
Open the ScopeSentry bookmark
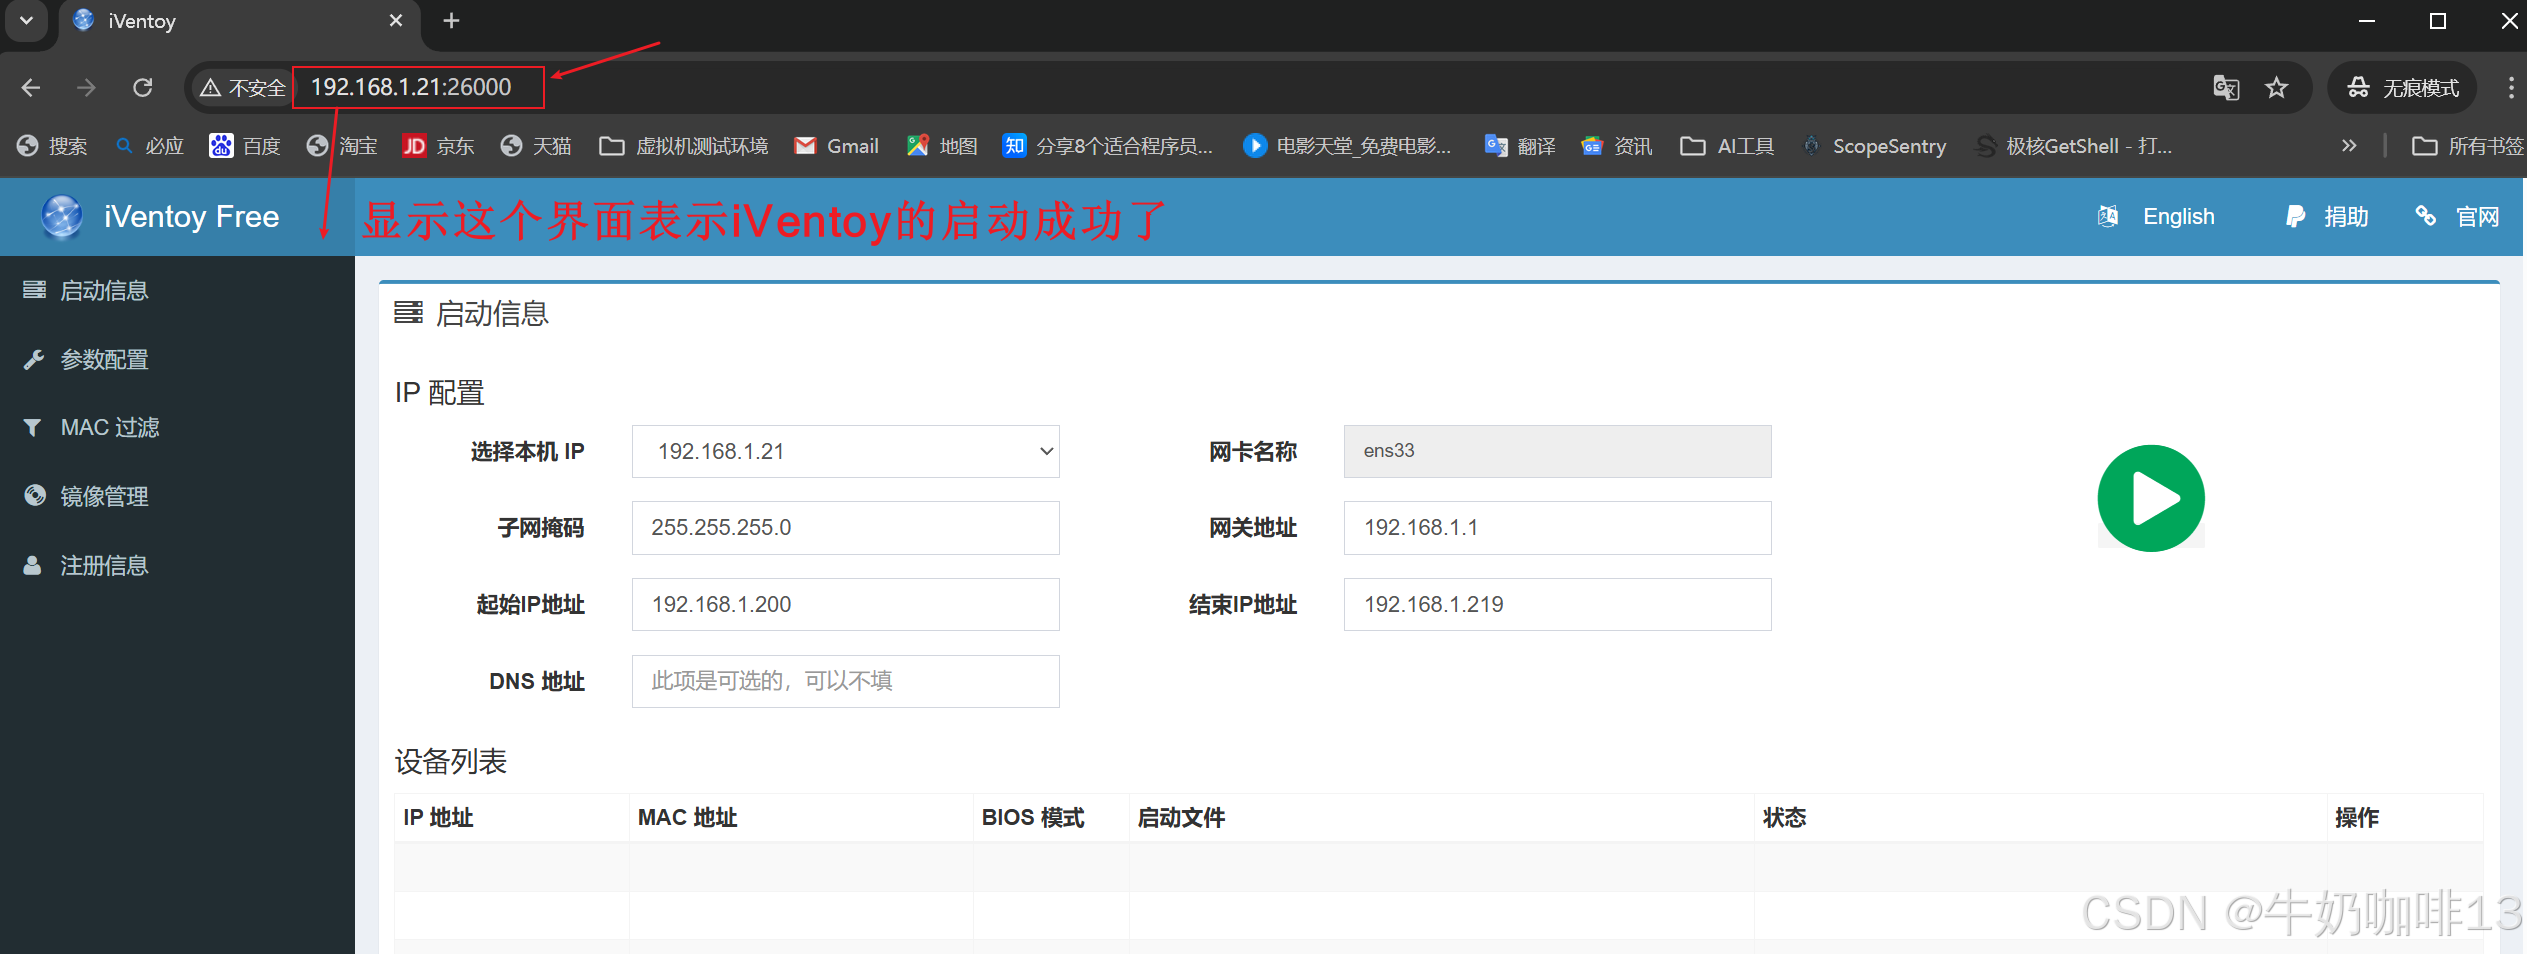pos(1874,147)
